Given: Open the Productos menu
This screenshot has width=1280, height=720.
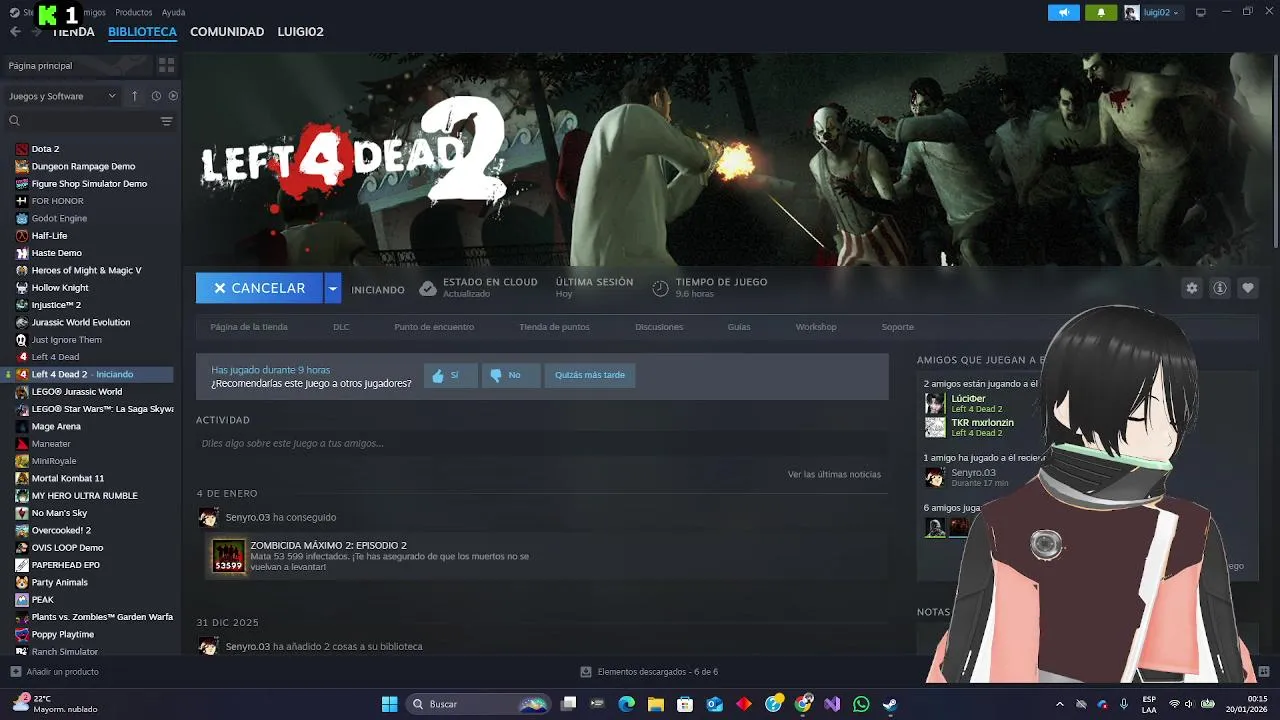Looking at the screenshot, I should click(x=134, y=12).
